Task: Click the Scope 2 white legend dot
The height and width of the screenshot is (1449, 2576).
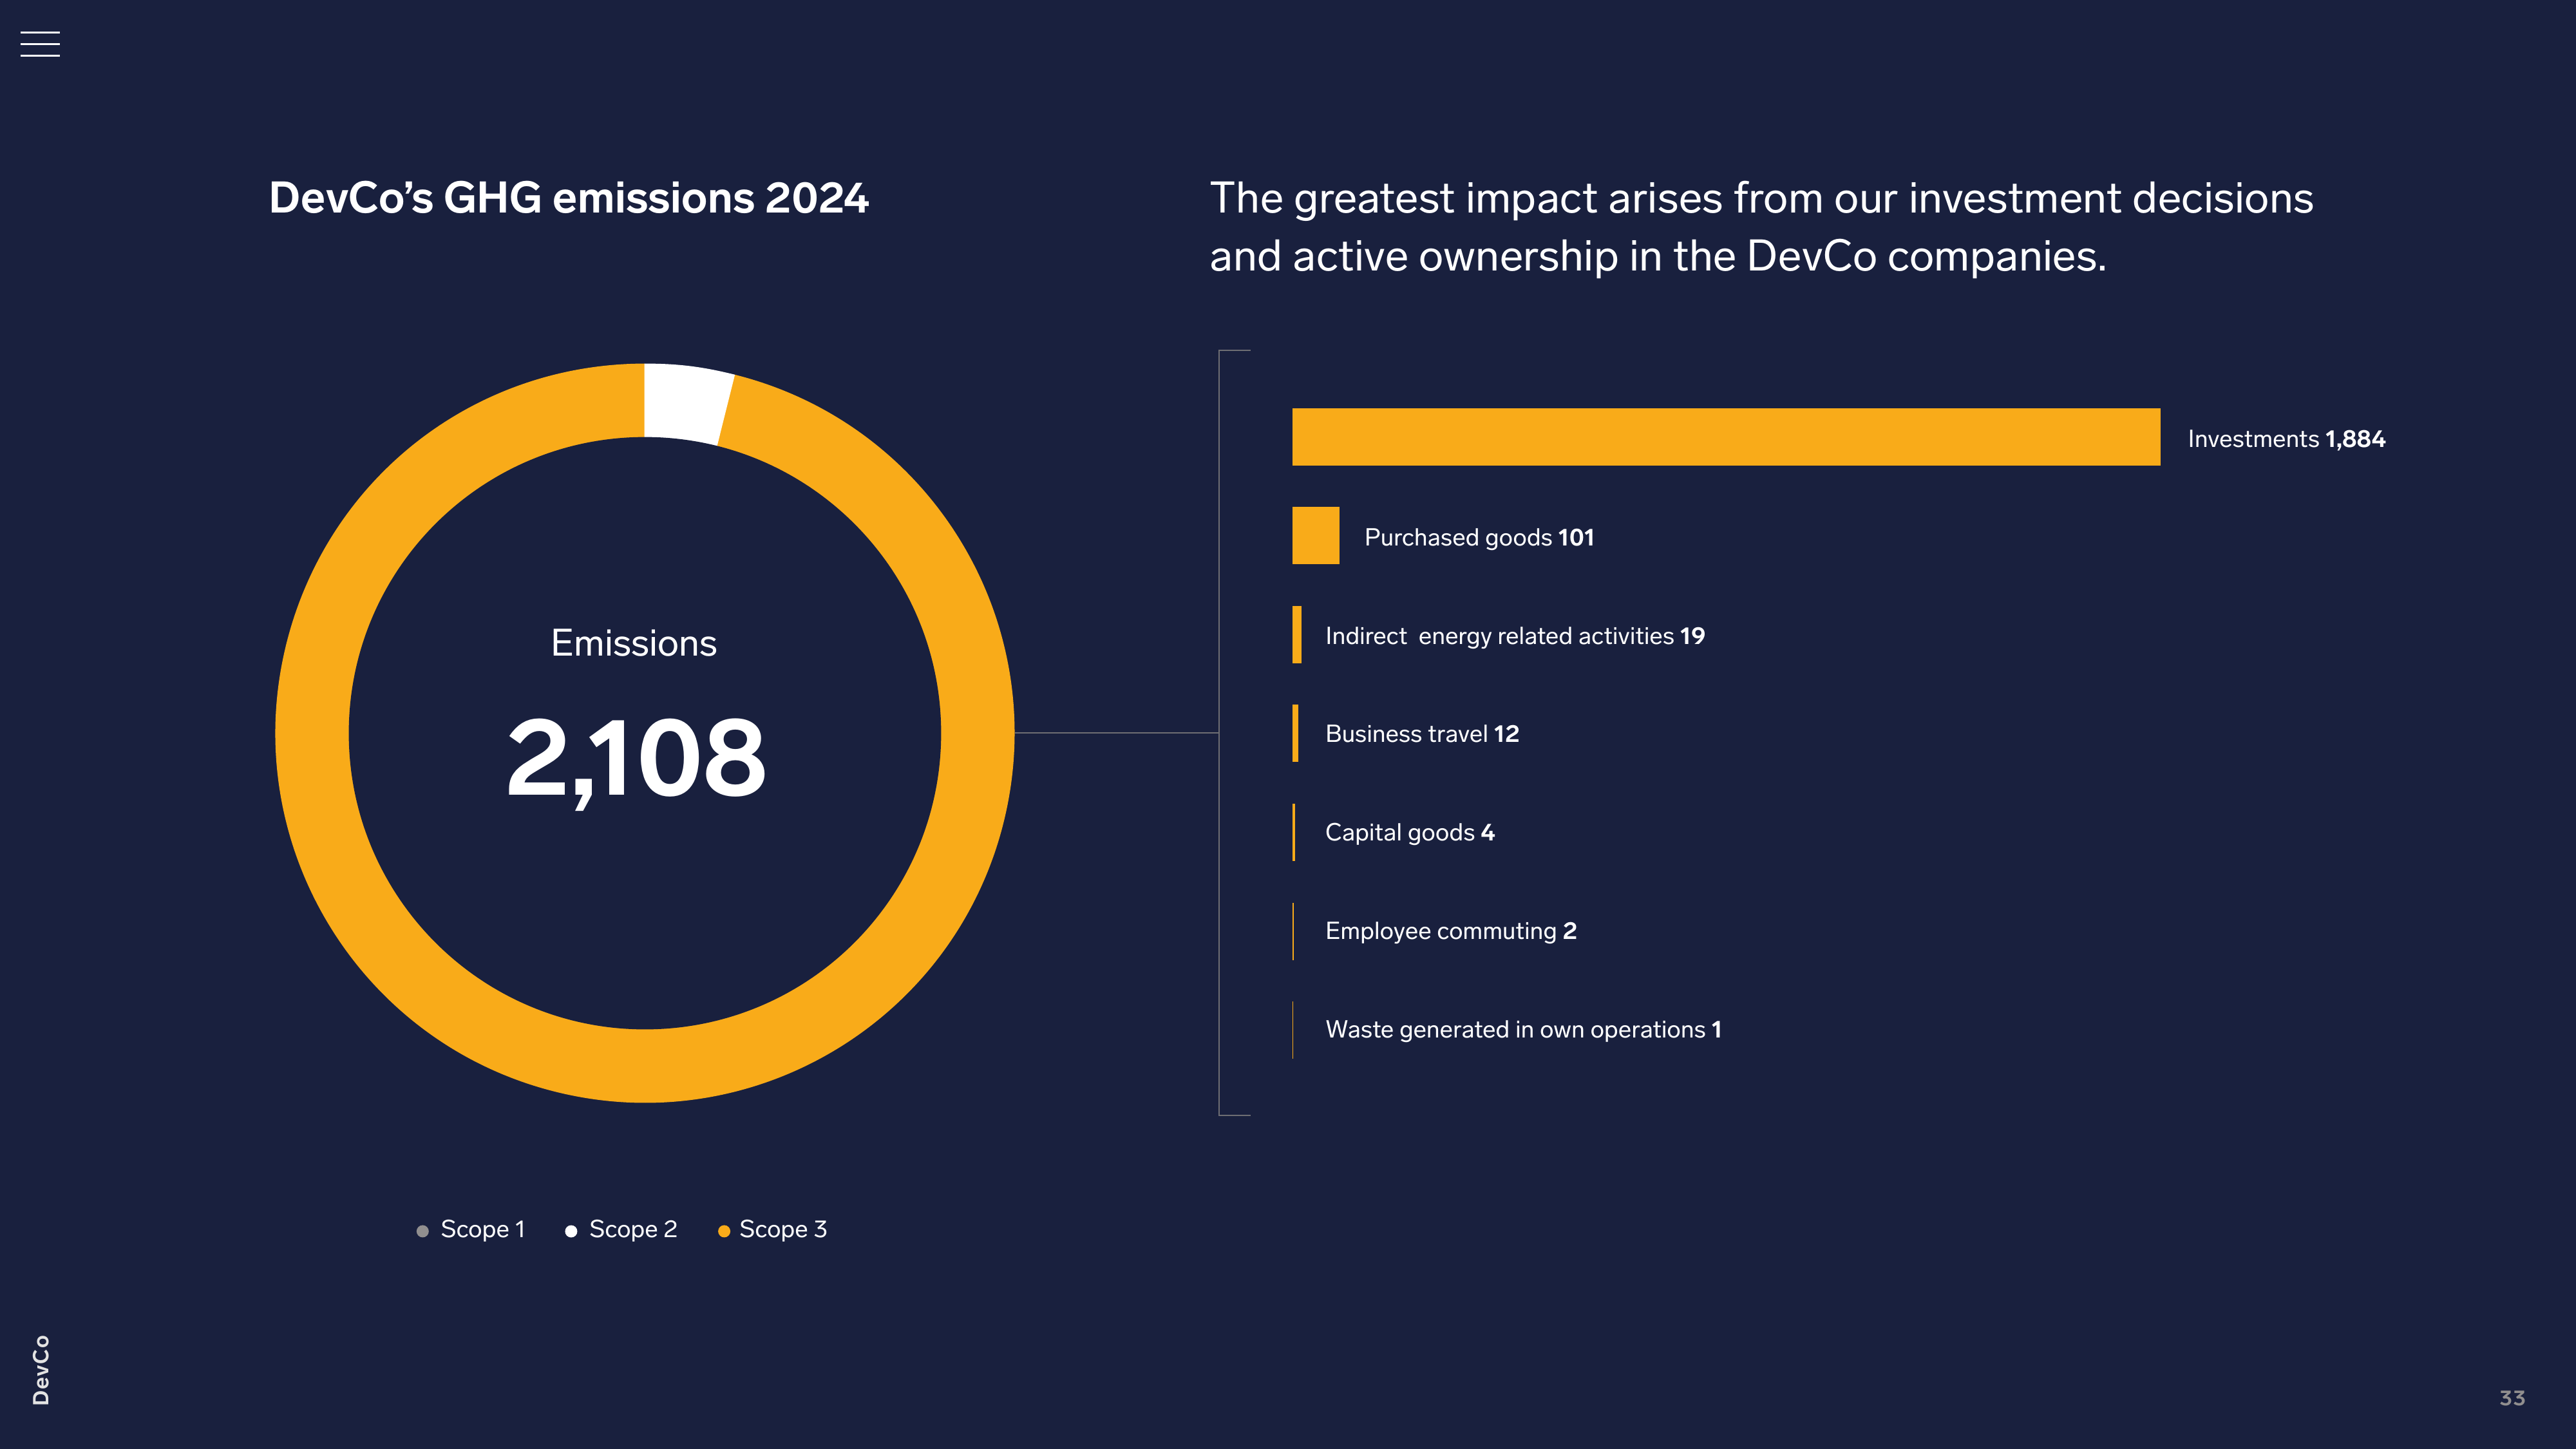Action: [571, 1231]
